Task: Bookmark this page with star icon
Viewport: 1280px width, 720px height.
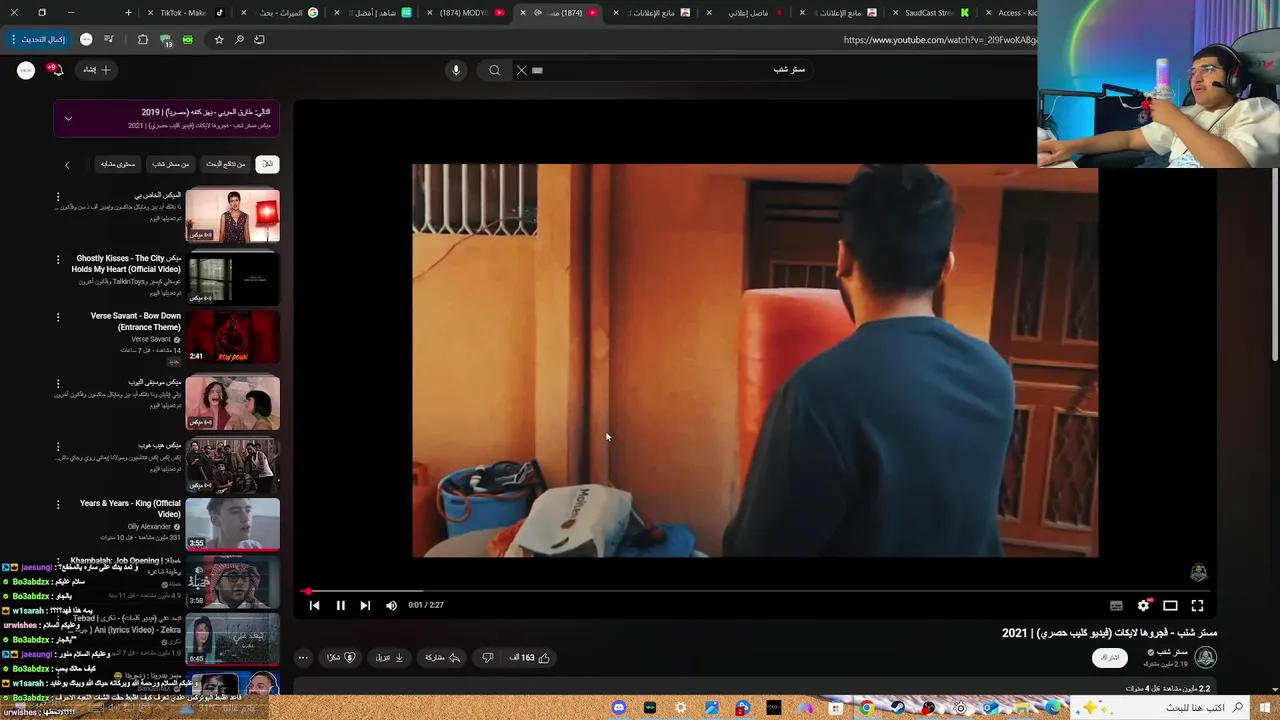Action: coord(219,40)
